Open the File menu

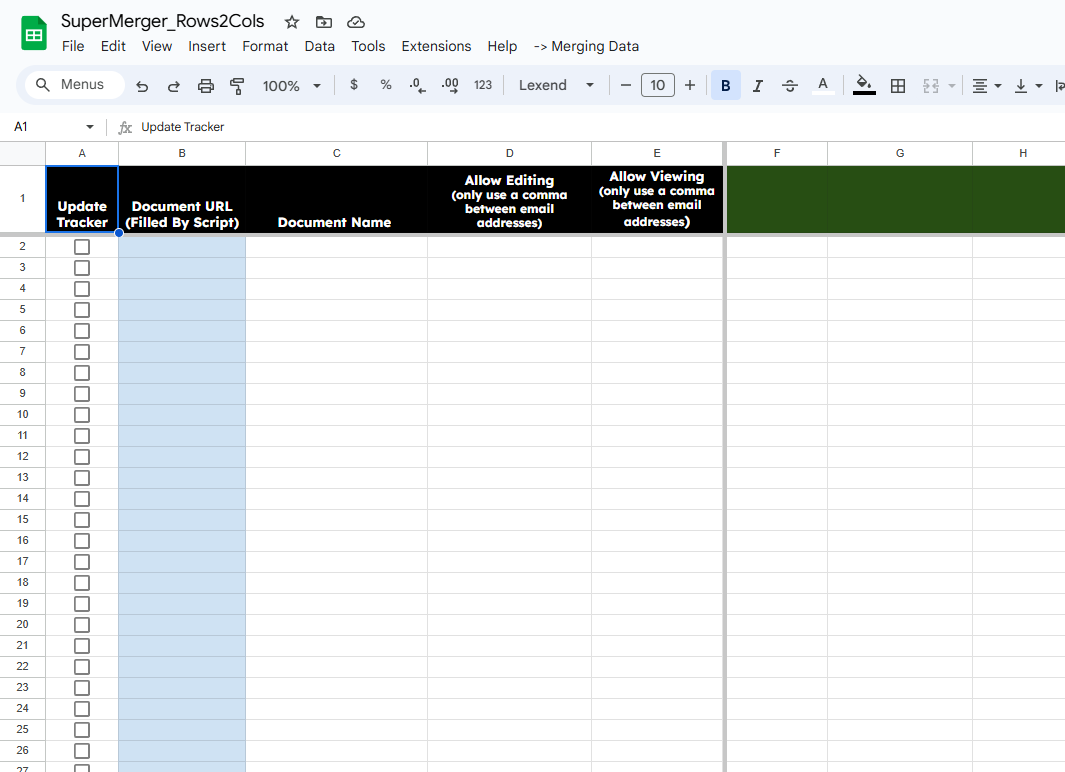point(73,46)
